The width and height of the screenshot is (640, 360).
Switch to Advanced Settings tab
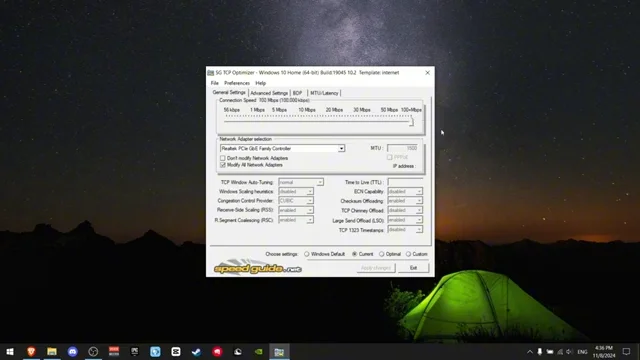269,93
